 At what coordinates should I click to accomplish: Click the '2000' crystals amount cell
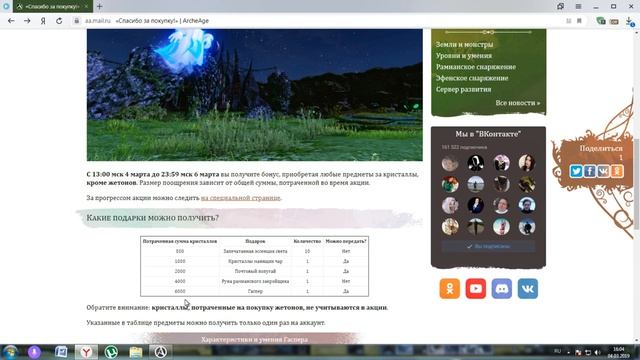point(180,271)
